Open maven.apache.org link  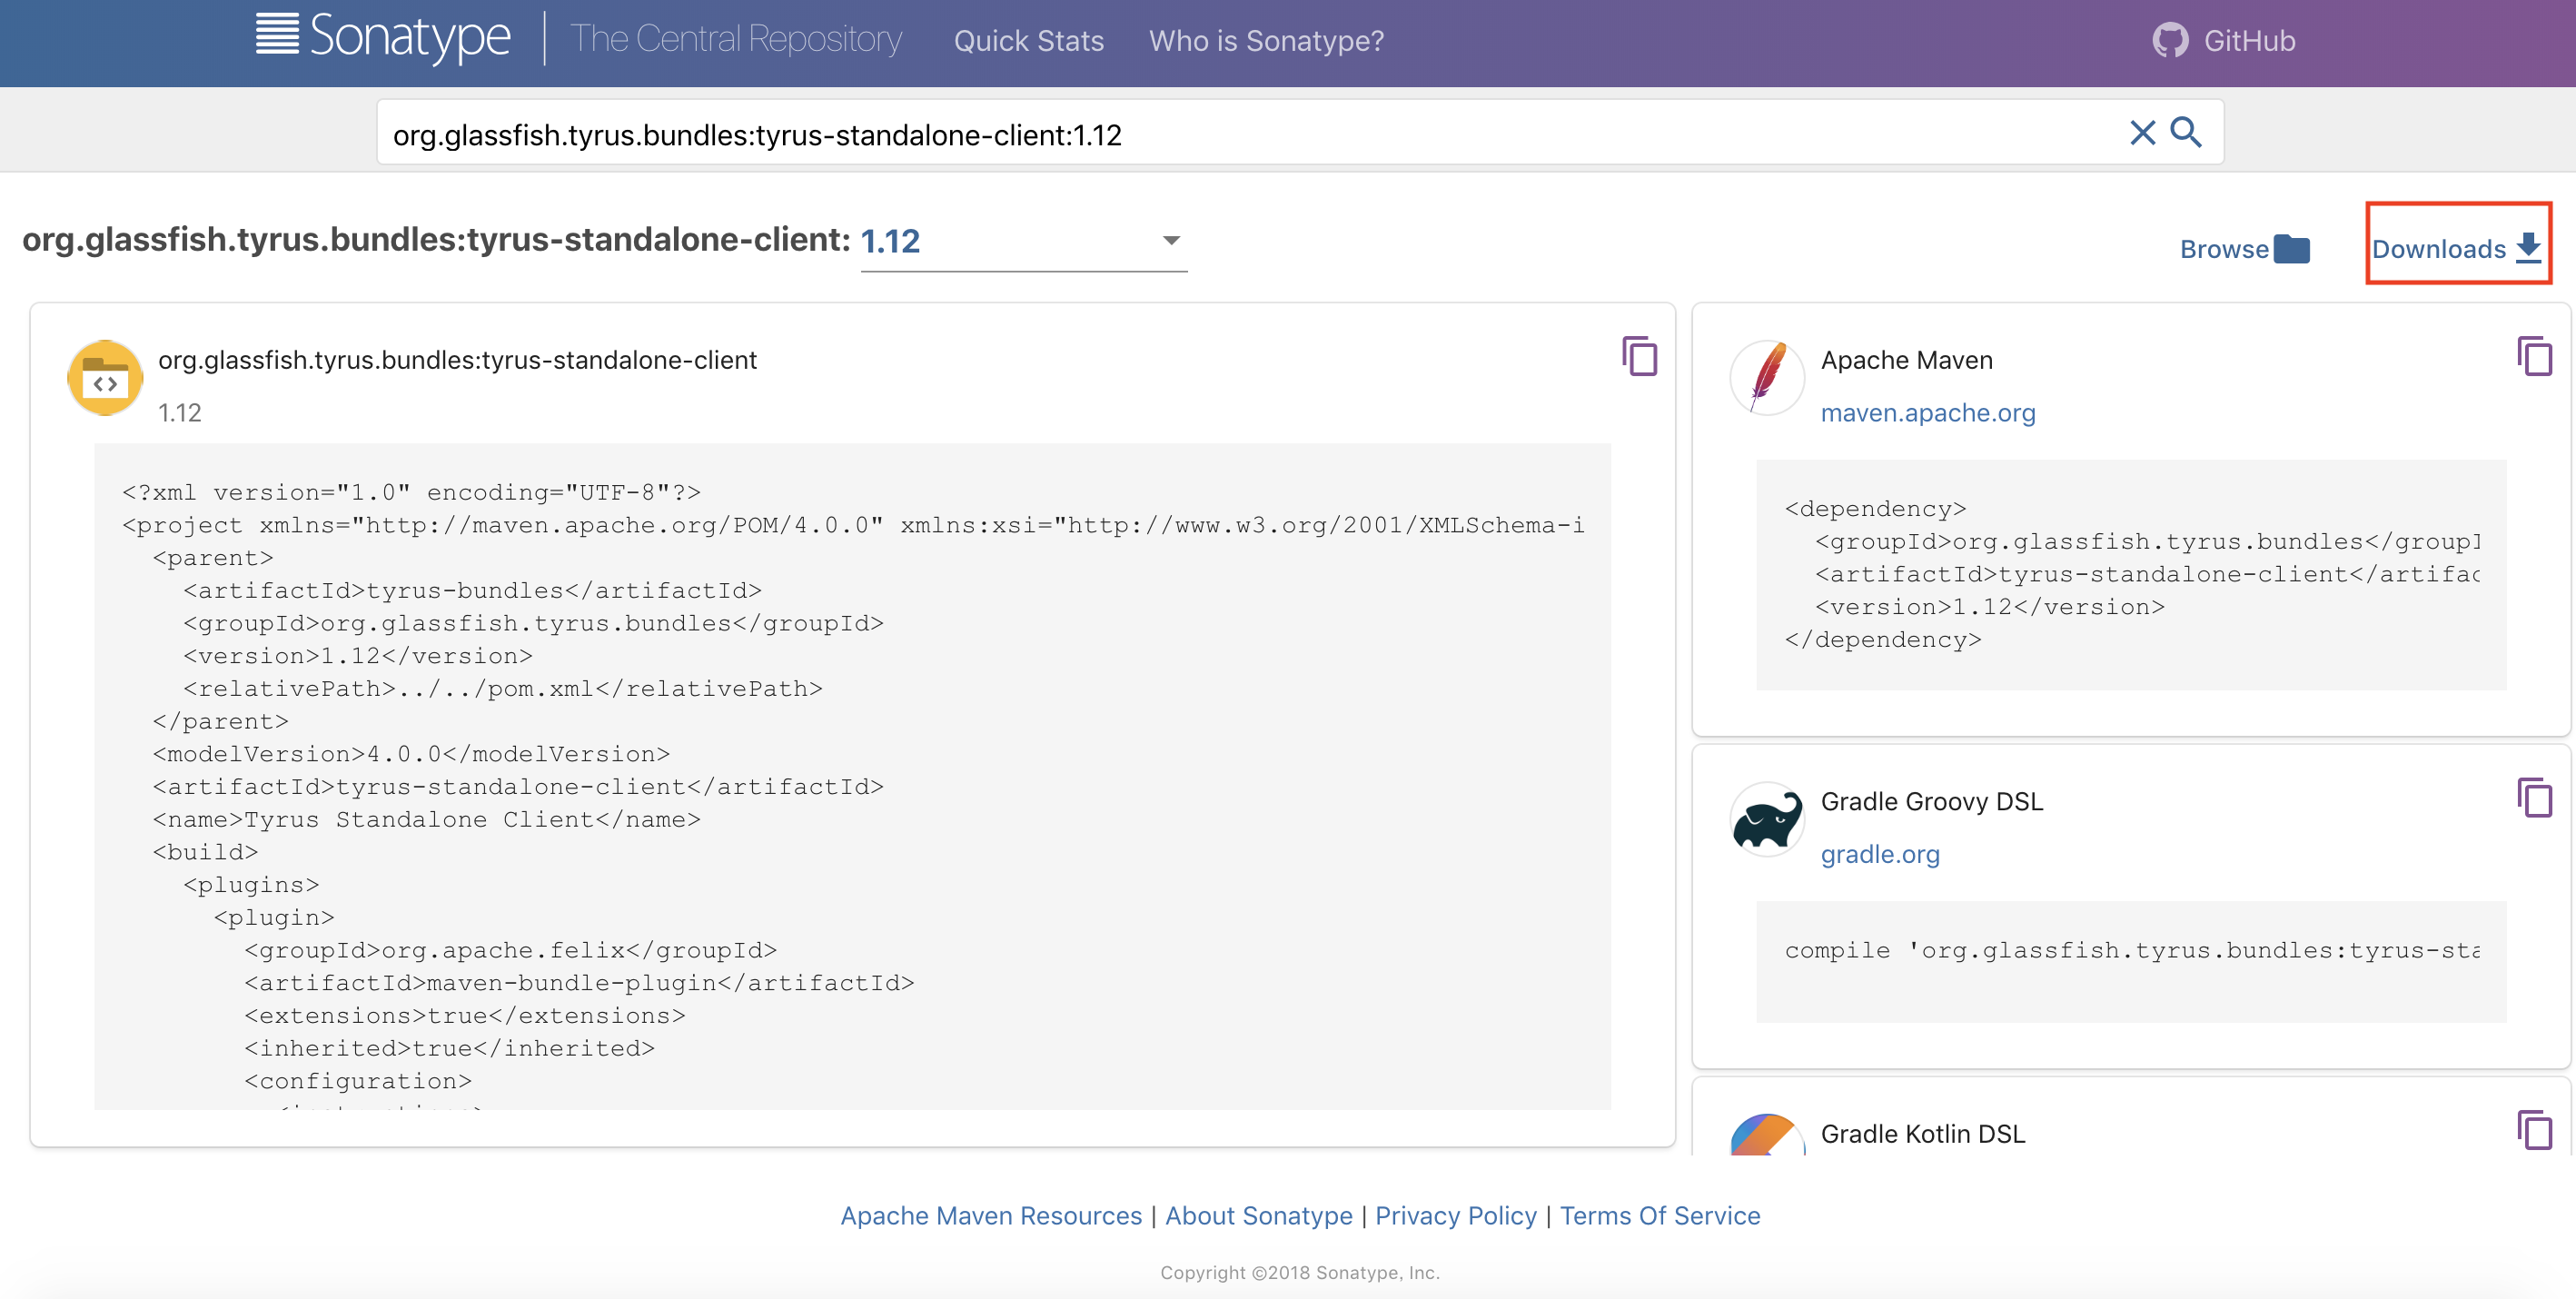(x=1927, y=413)
